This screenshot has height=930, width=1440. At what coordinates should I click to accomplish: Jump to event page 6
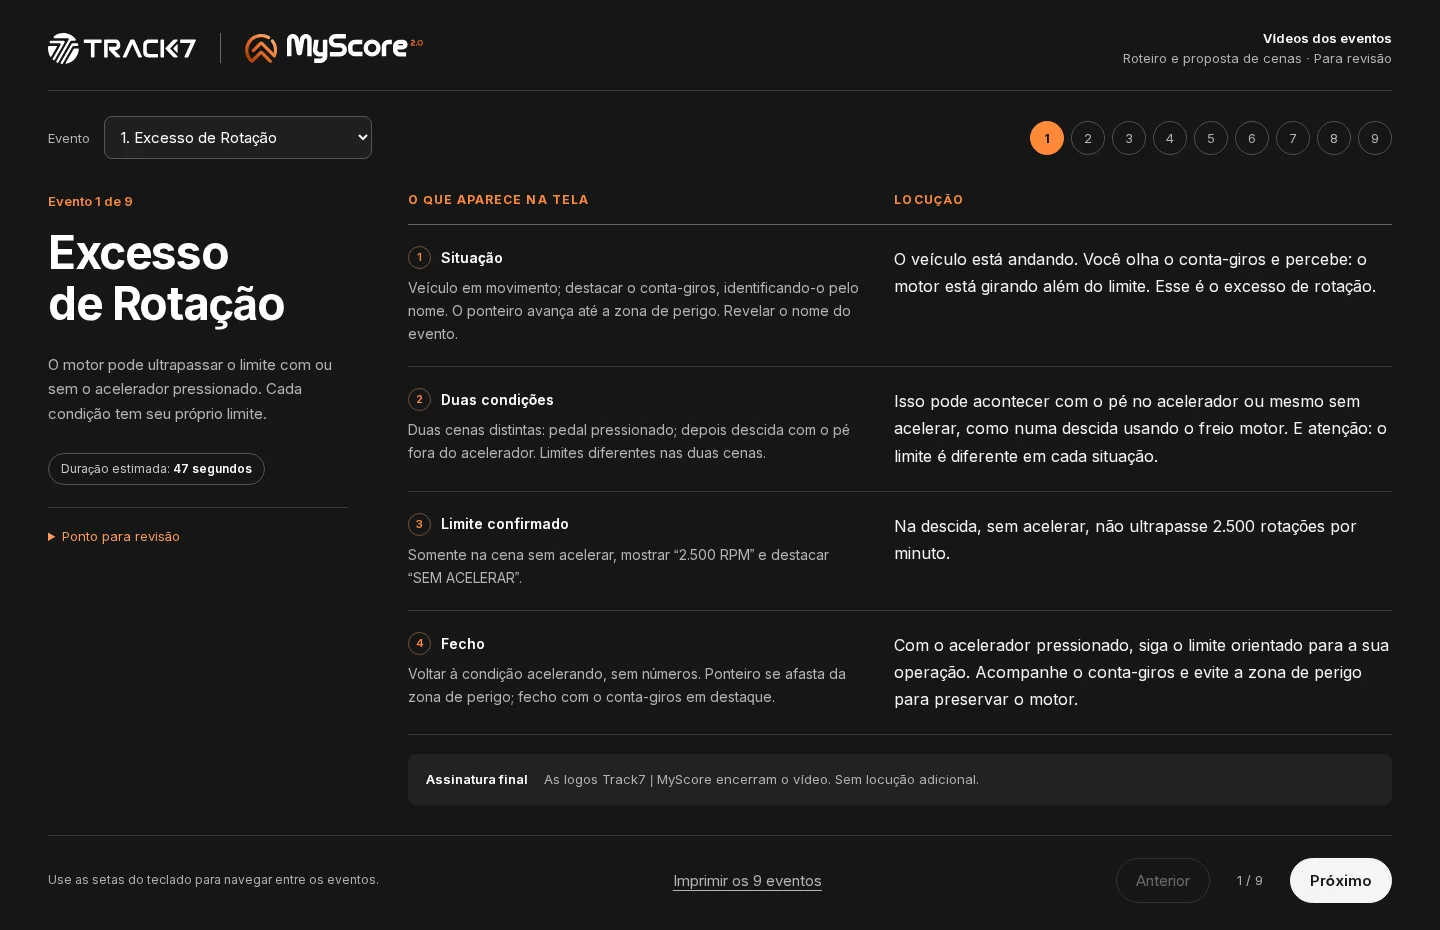click(1252, 138)
